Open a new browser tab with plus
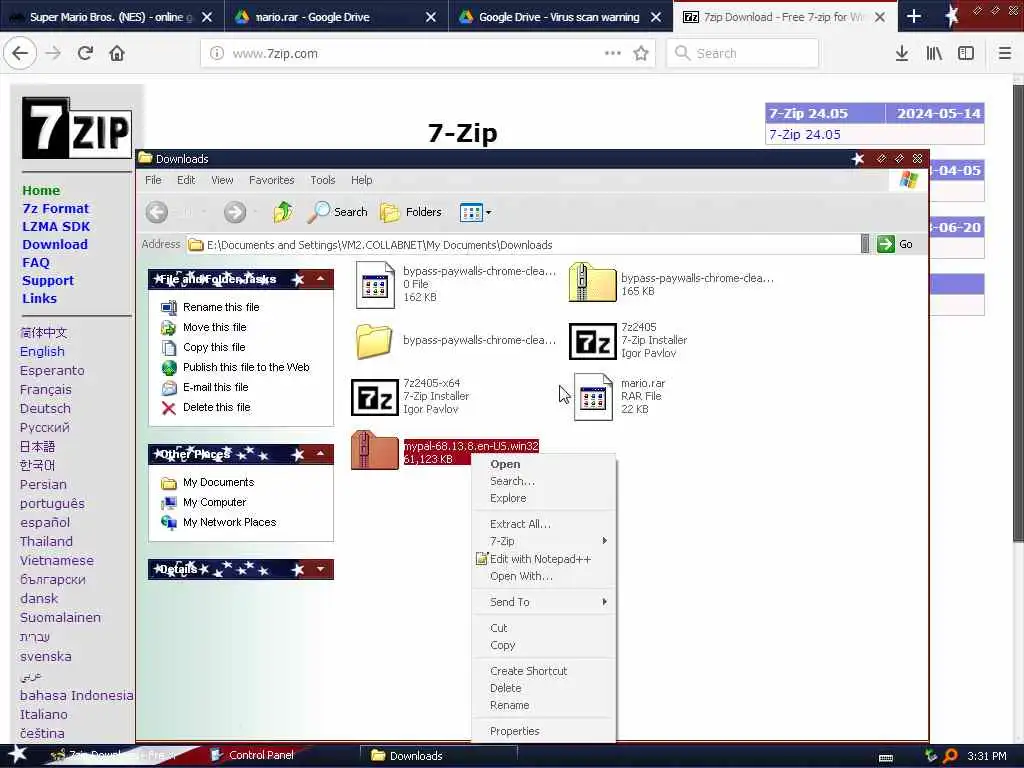 [914, 17]
